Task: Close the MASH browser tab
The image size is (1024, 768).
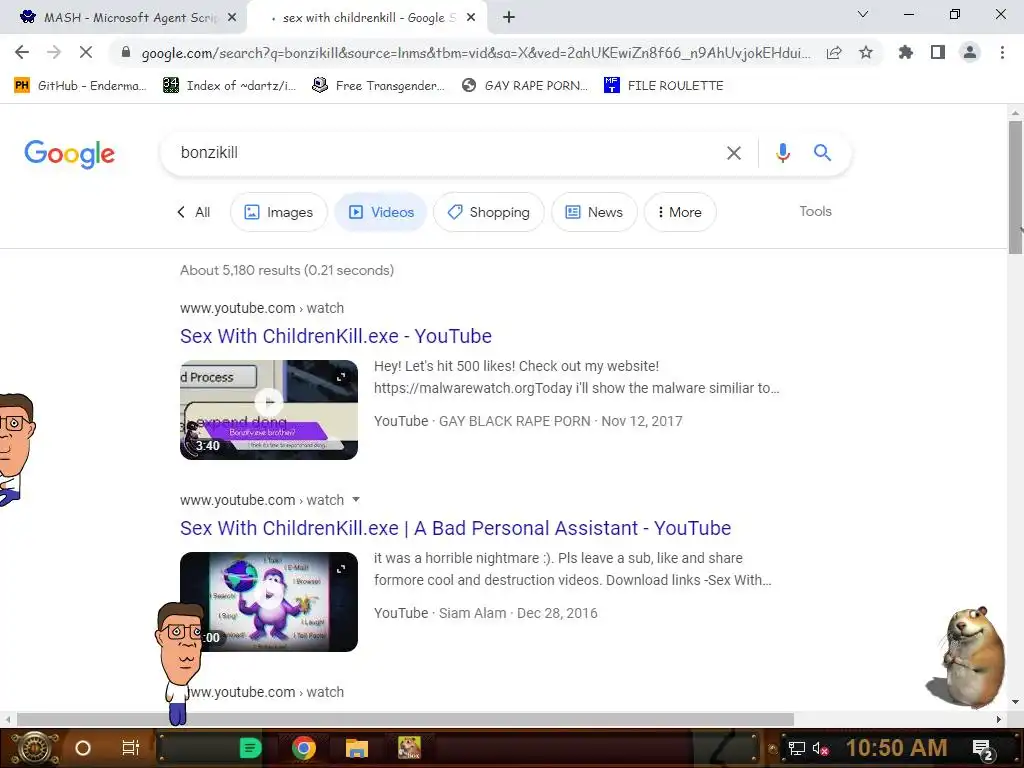Action: (x=232, y=18)
